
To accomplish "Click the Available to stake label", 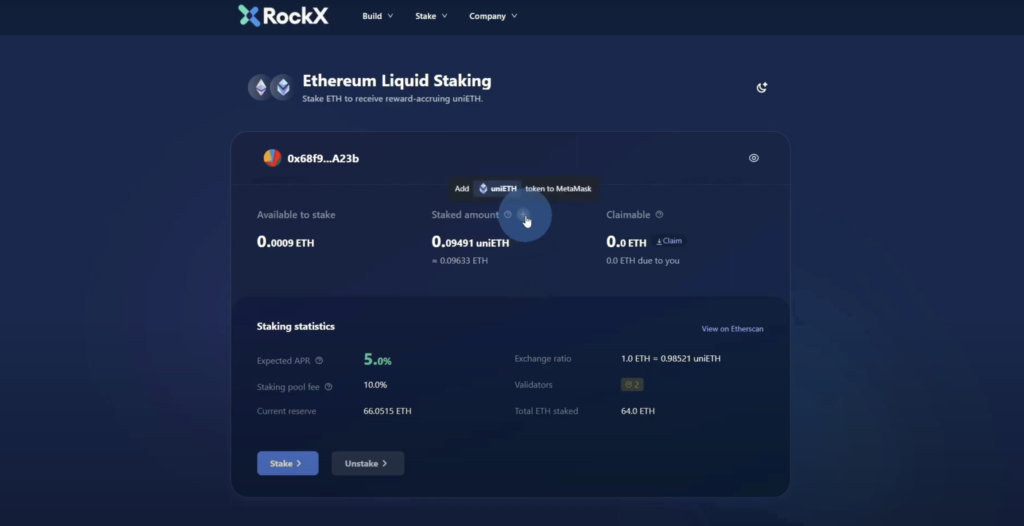I will 296,215.
